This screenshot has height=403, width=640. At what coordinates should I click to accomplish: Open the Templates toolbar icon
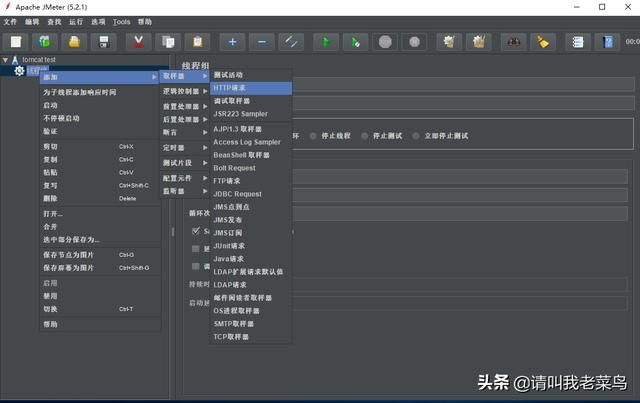(x=45, y=42)
